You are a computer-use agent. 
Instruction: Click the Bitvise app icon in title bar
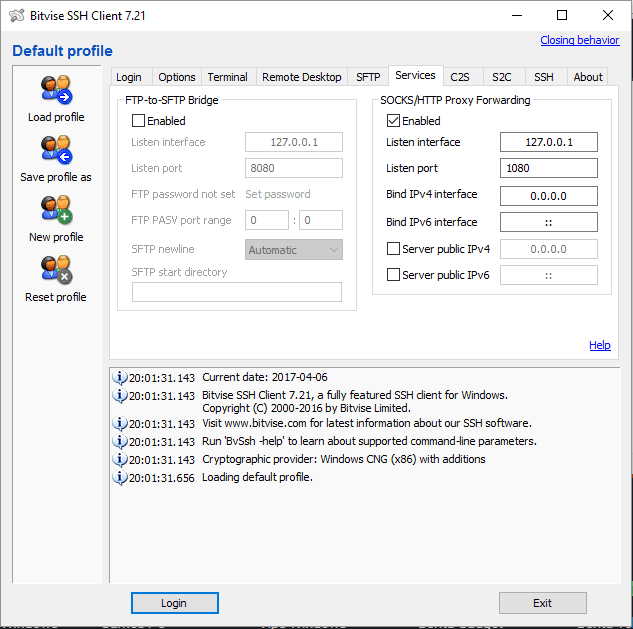17,16
